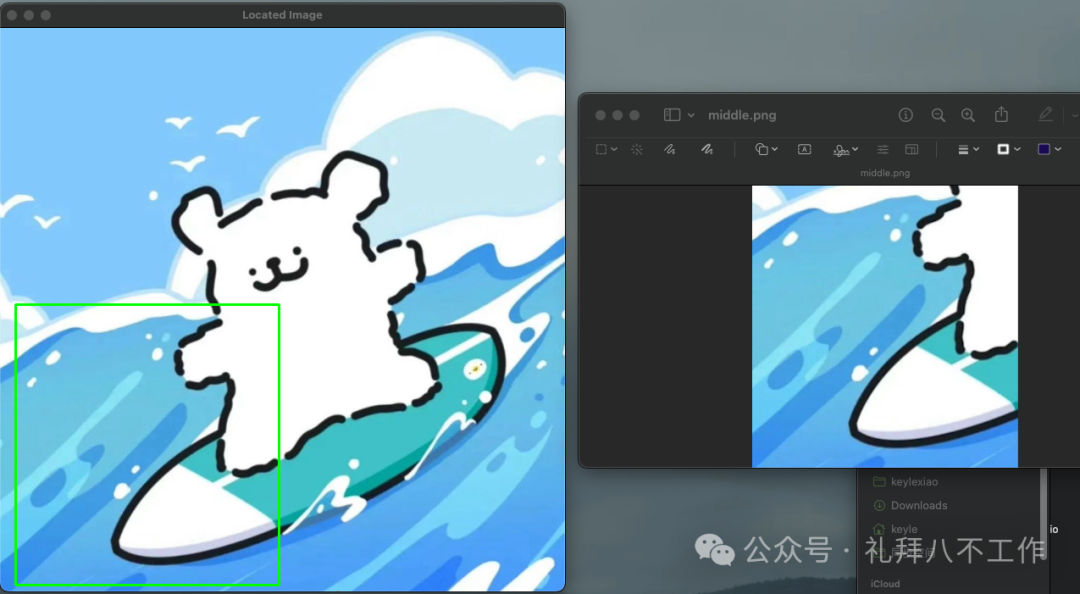Screen dimensions: 1080x594
Task: Insert a text box annotation
Action: point(804,149)
